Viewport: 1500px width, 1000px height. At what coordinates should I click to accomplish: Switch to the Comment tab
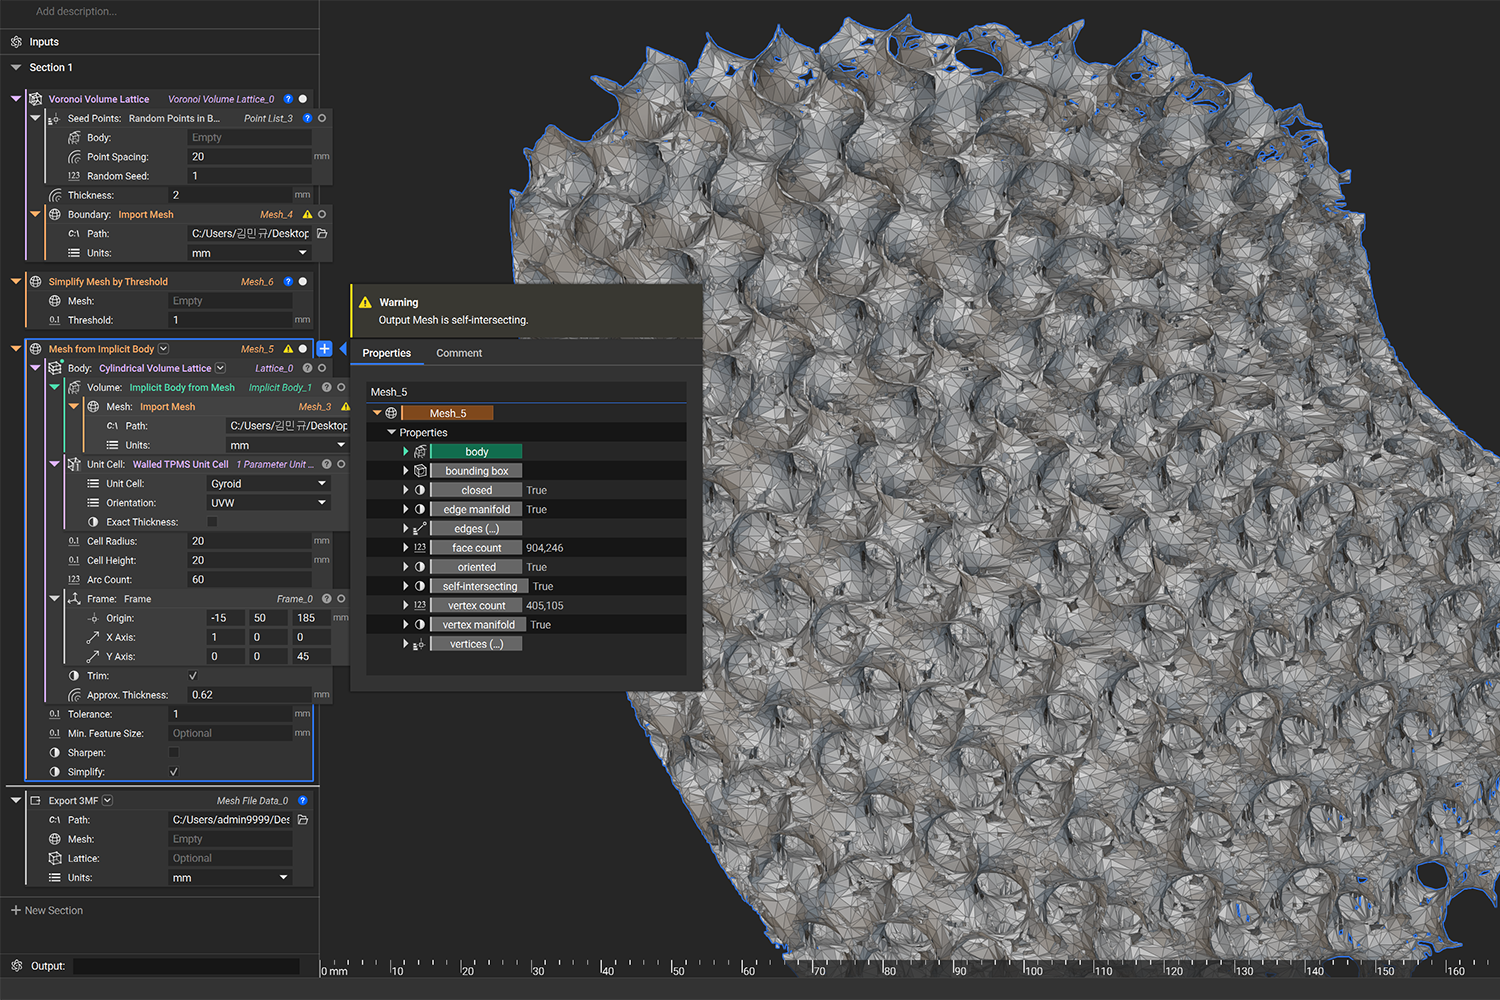[x=459, y=353]
